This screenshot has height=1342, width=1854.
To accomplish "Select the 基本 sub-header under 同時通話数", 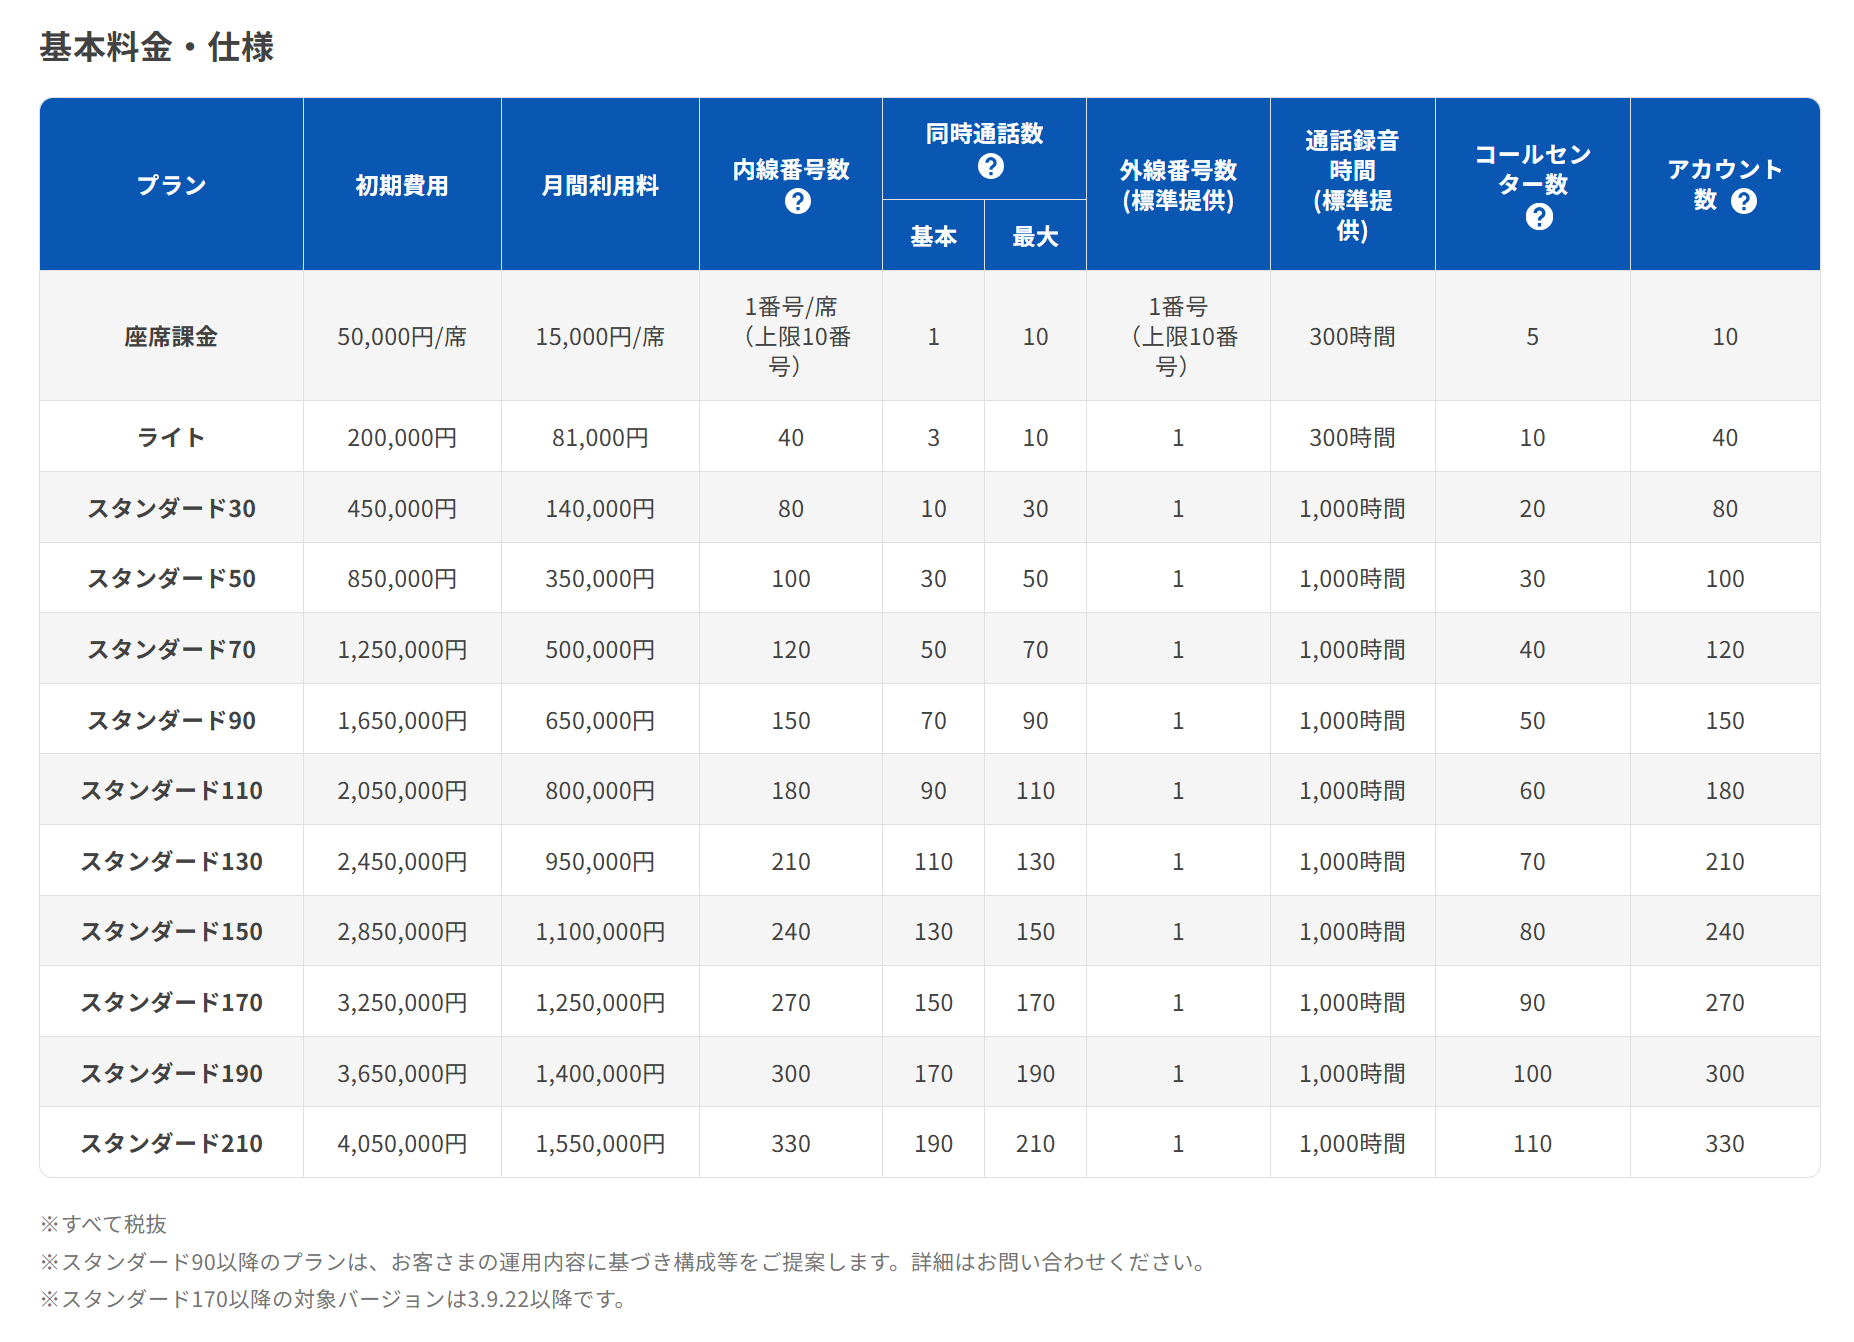I will (x=933, y=236).
